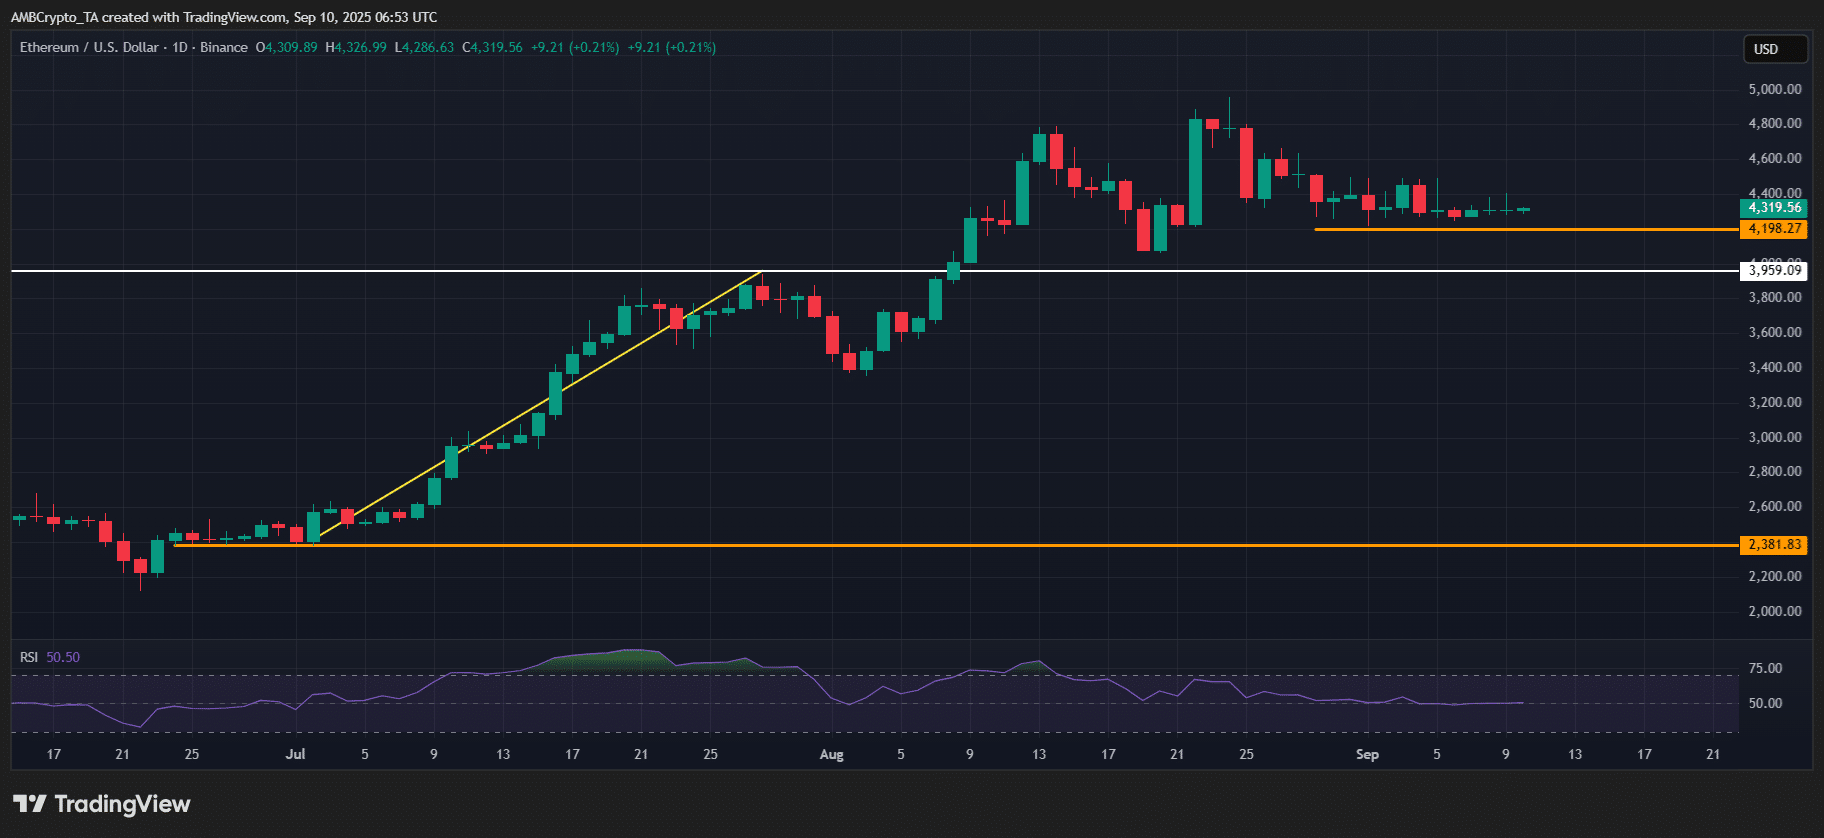Image resolution: width=1824 pixels, height=838 pixels.
Task: Click the 2,000.00 price axis label
Action: (x=1774, y=611)
